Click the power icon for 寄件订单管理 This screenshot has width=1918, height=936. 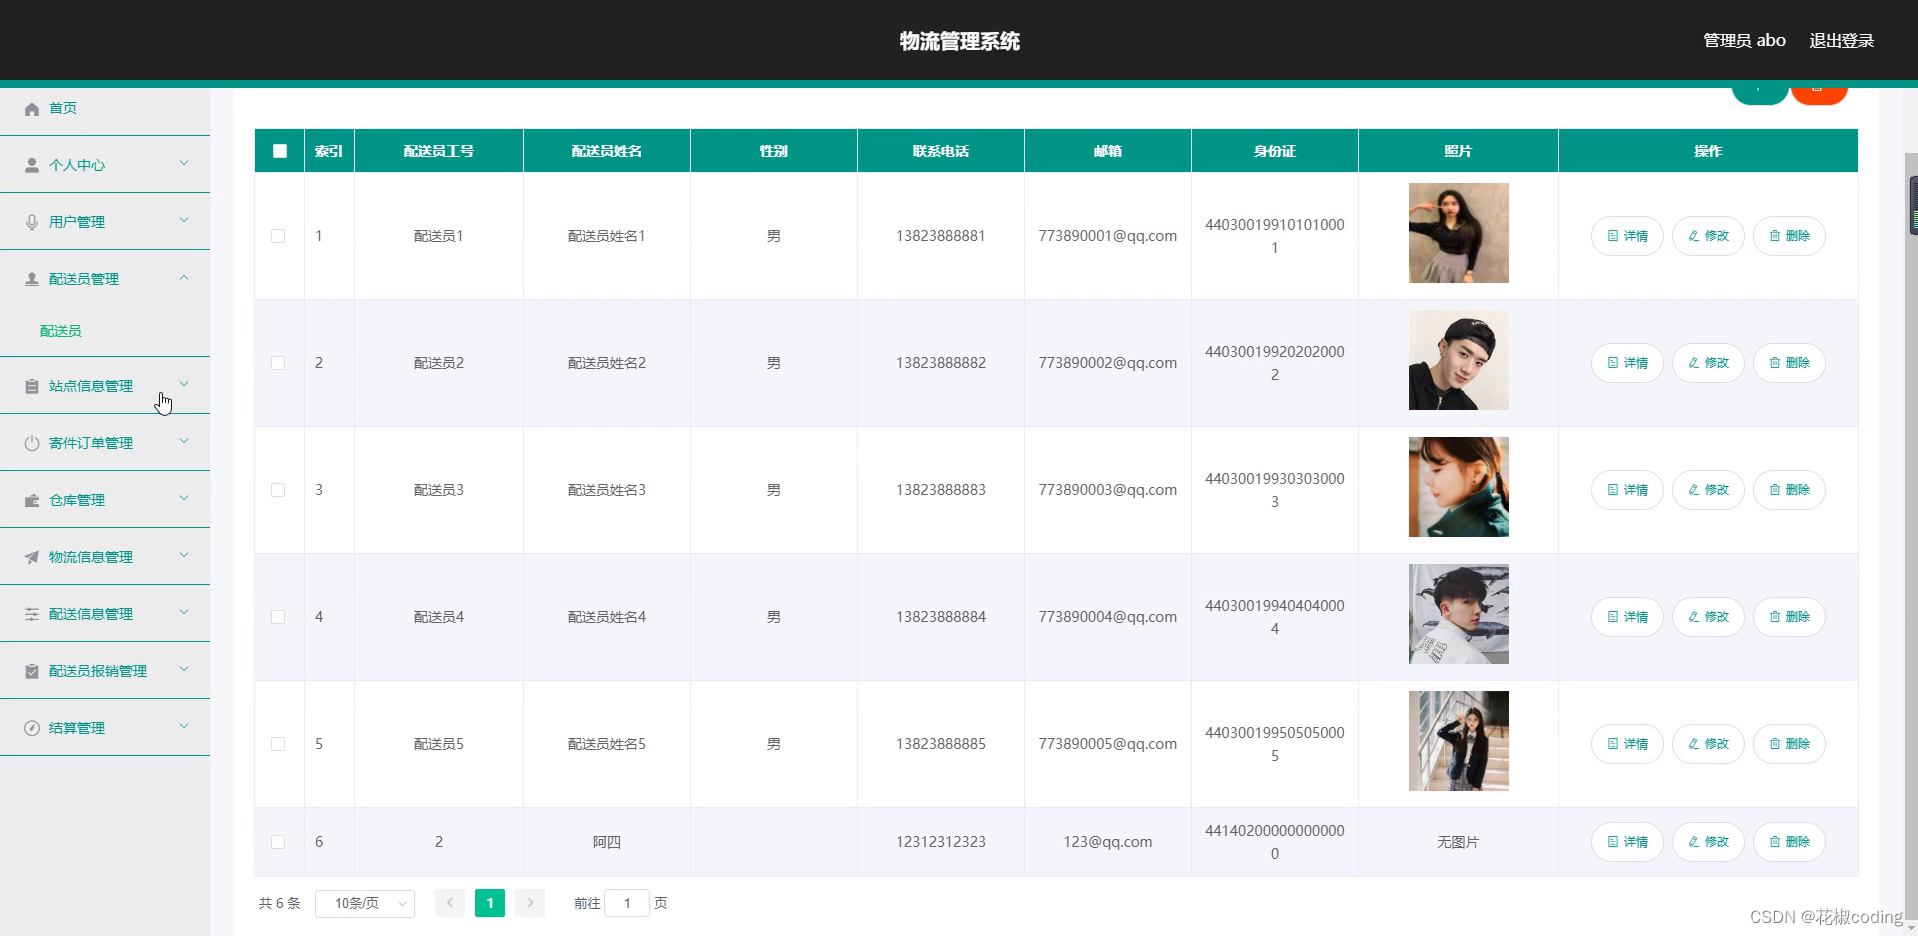click(32, 443)
